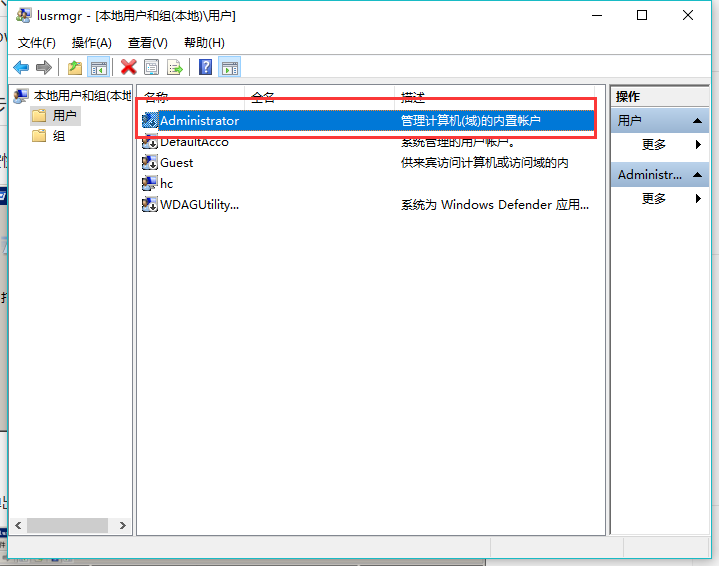Select the 用户 folder in the tree
The width and height of the screenshot is (719, 566).
click(x=64, y=116)
